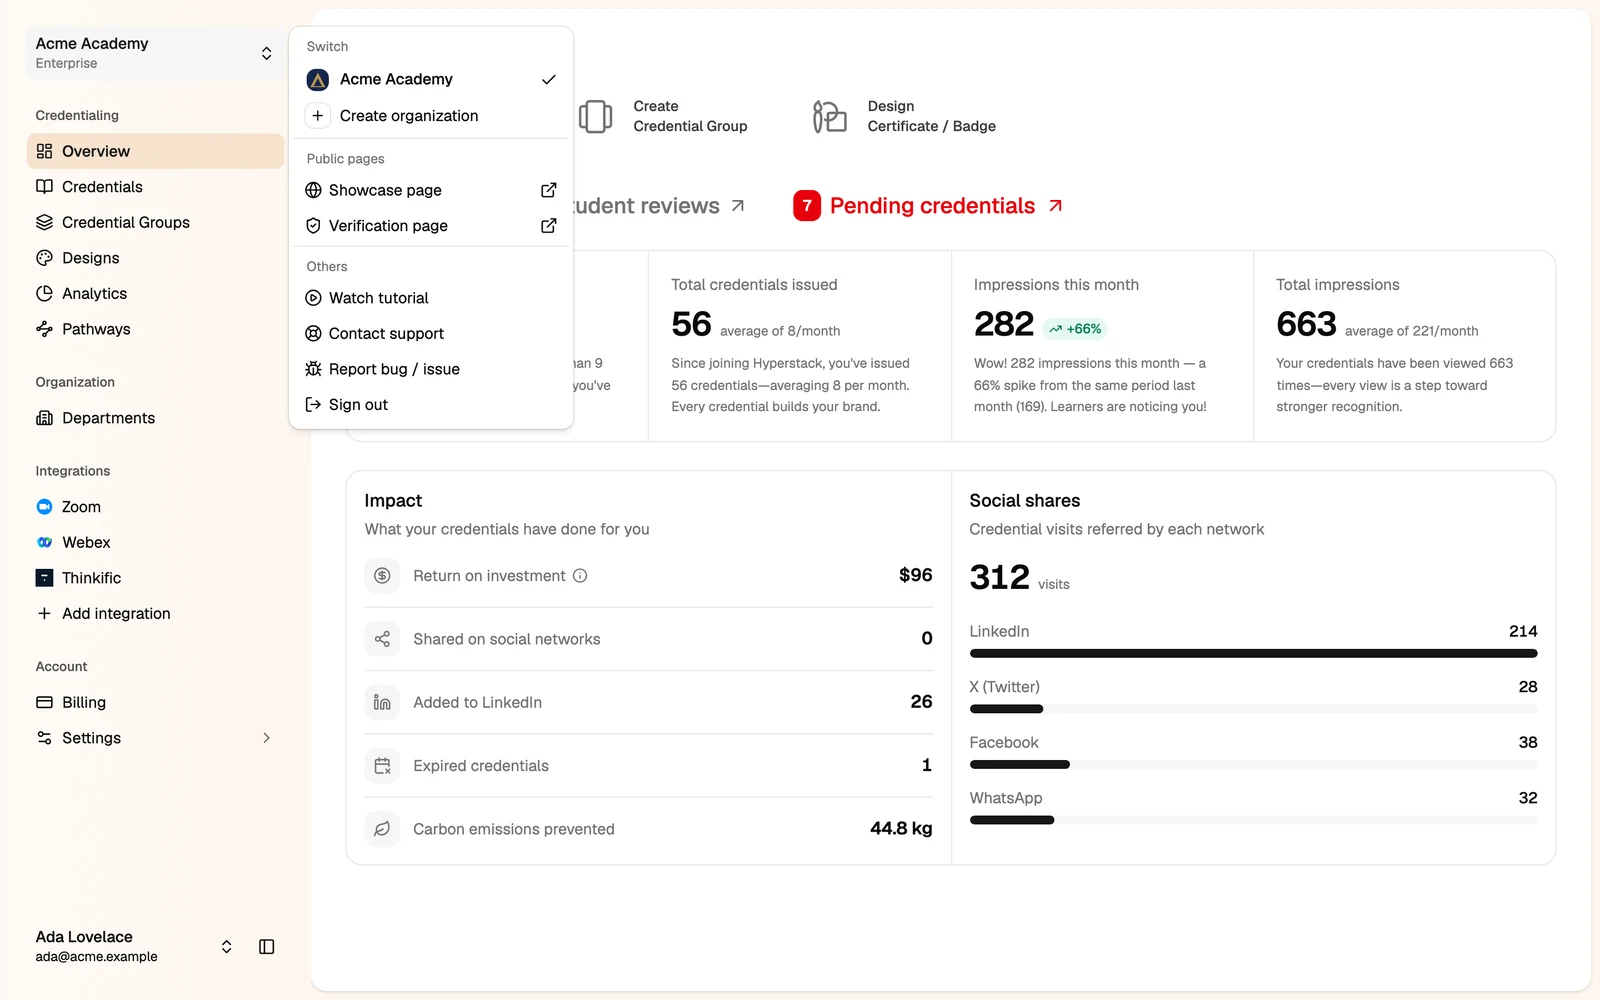Go to Credential Groups section

pyautogui.click(x=155, y=222)
